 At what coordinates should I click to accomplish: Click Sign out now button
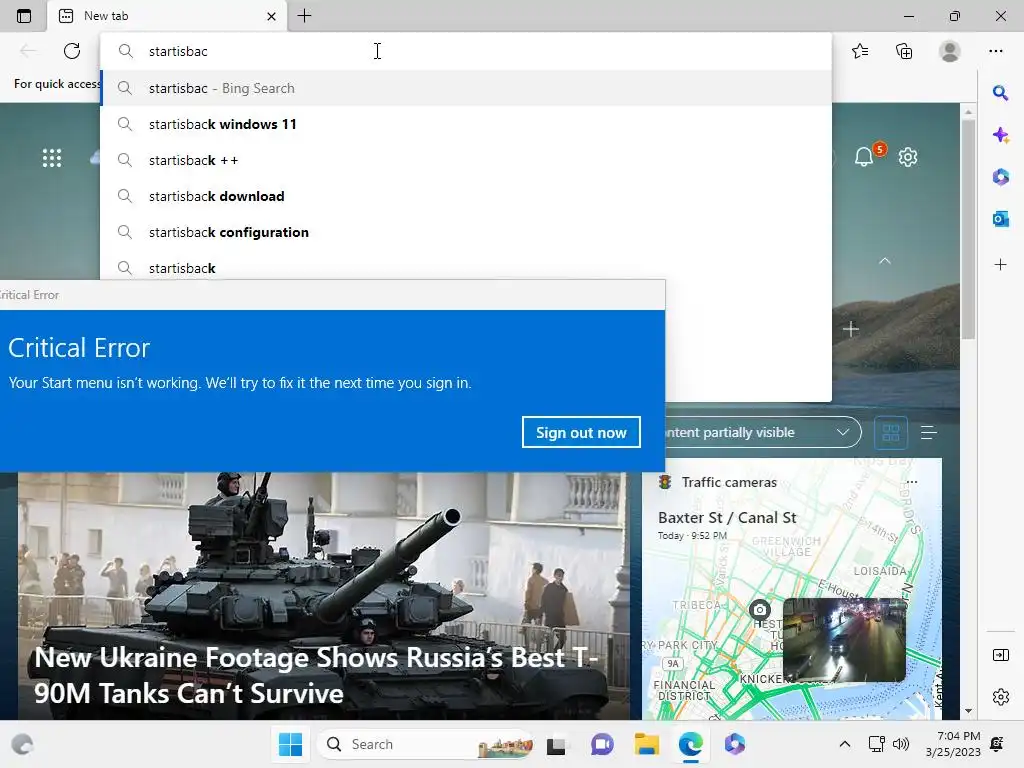(x=581, y=432)
